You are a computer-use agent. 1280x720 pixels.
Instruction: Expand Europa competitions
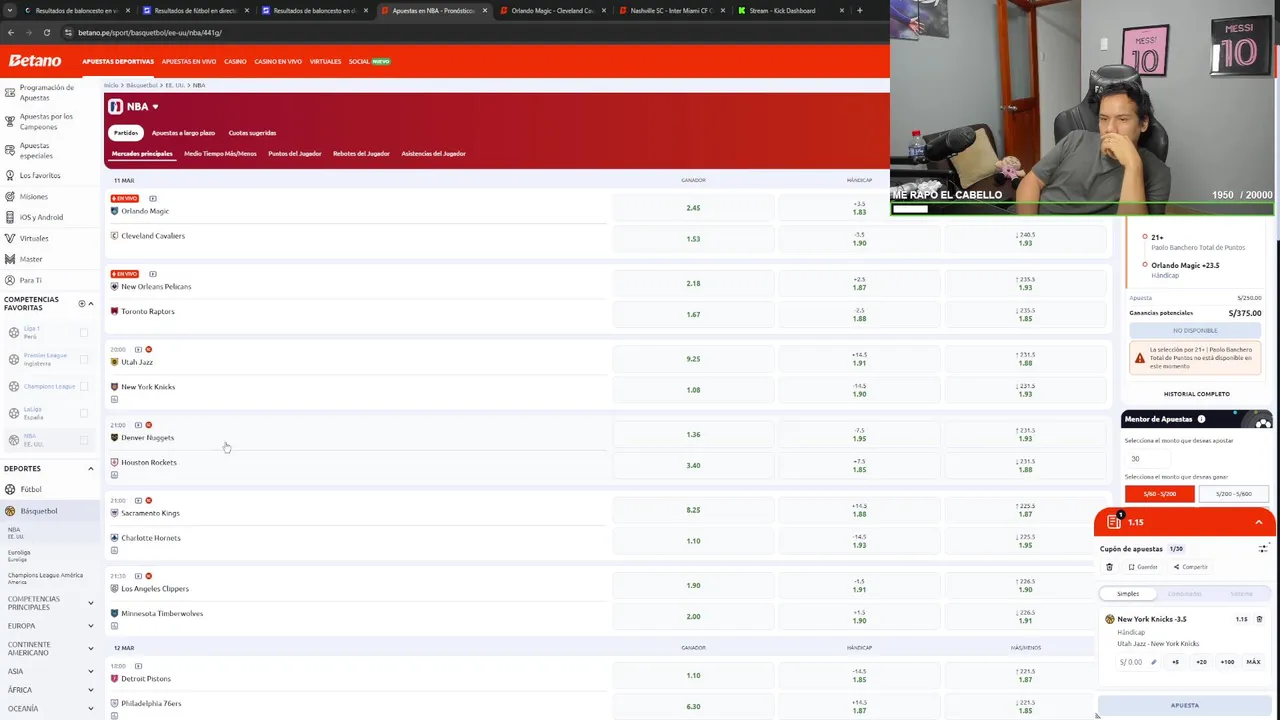click(x=90, y=626)
